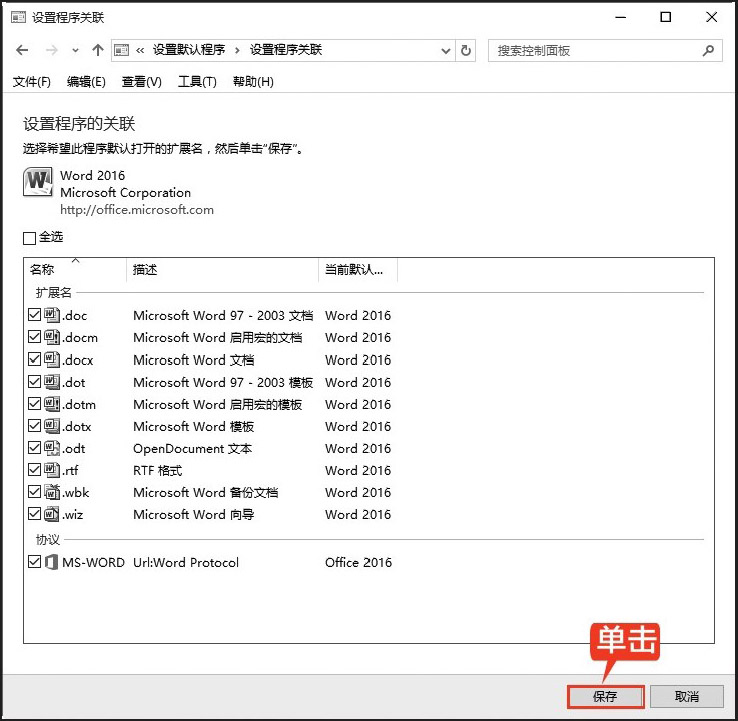Screen dimensions: 738x721
Task: Open the 工具(T) menu
Action: tap(197, 82)
